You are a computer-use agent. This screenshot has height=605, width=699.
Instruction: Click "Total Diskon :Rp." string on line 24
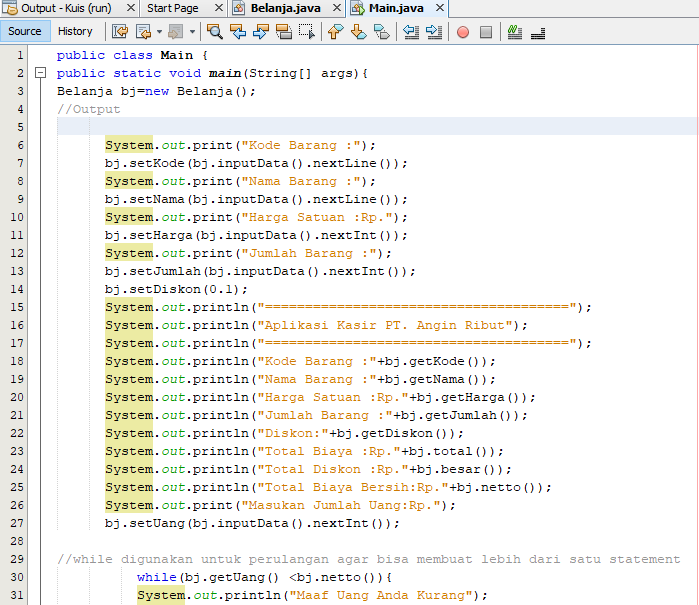[x=333, y=469]
